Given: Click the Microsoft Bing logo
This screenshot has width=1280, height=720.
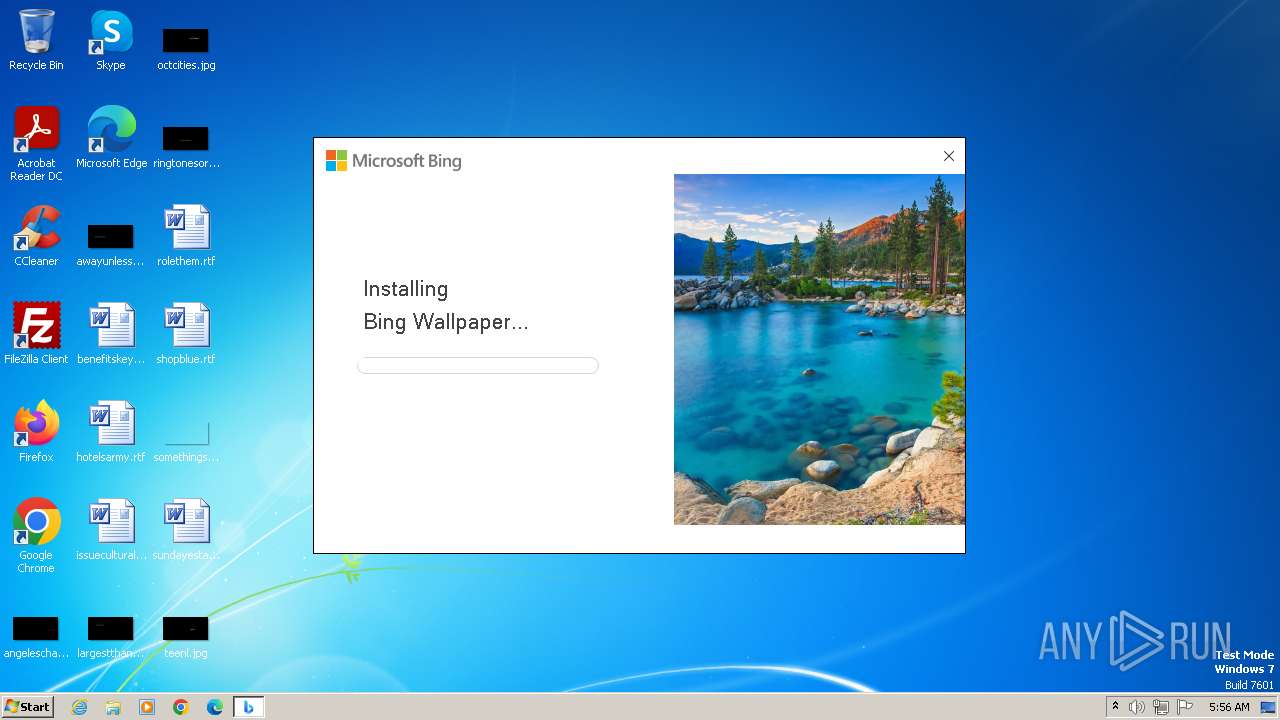Looking at the screenshot, I should pyautogui.click(x=394, y=161).
